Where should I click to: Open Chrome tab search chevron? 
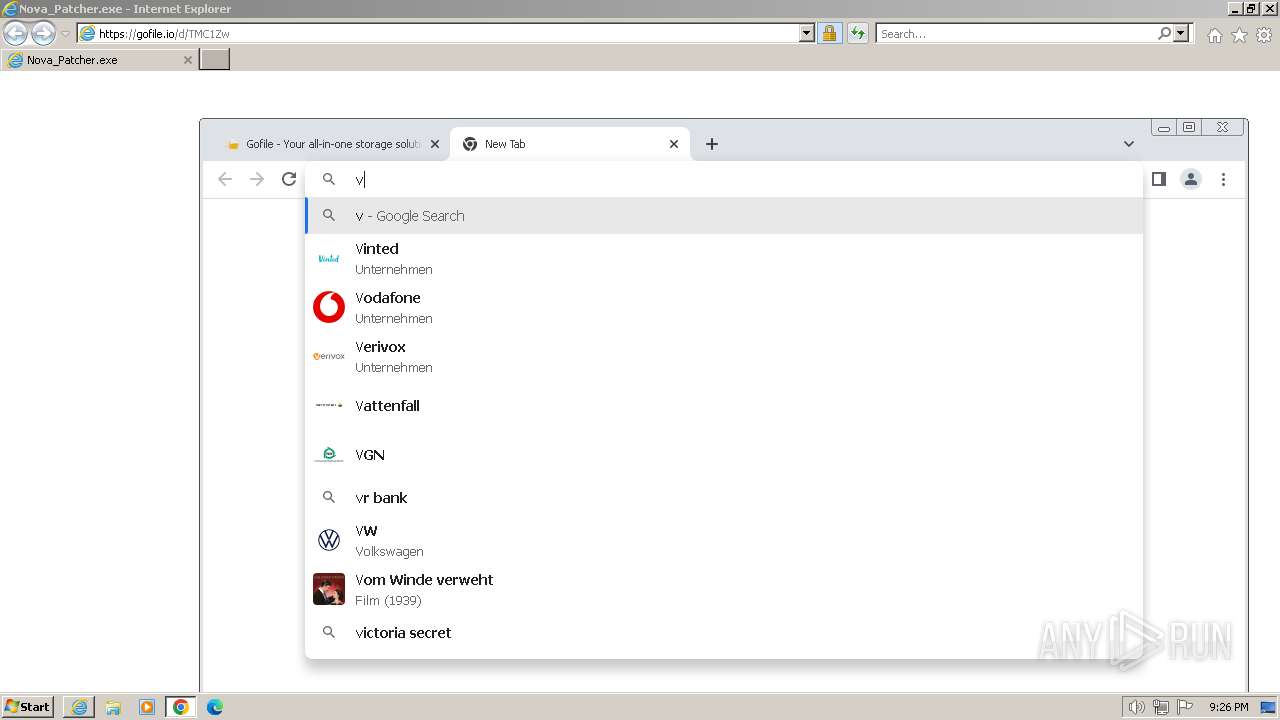(1129, 144)
